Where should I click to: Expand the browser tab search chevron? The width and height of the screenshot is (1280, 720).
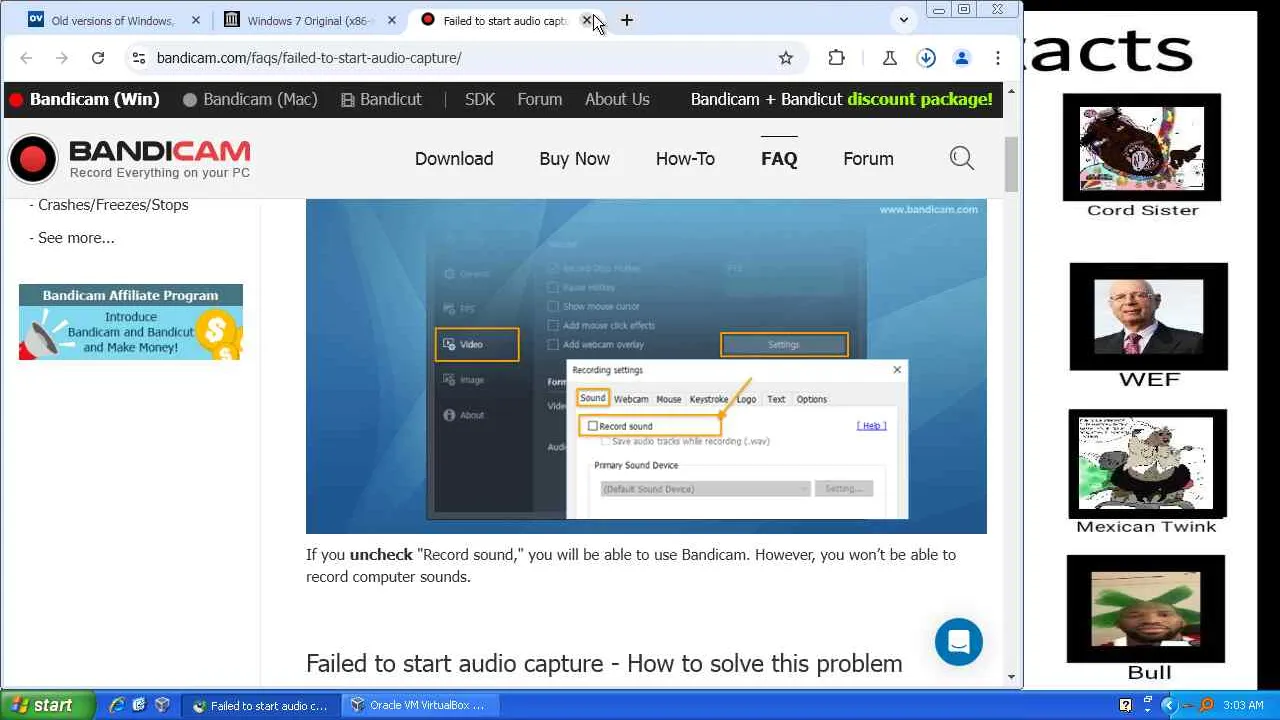[904, 20]
